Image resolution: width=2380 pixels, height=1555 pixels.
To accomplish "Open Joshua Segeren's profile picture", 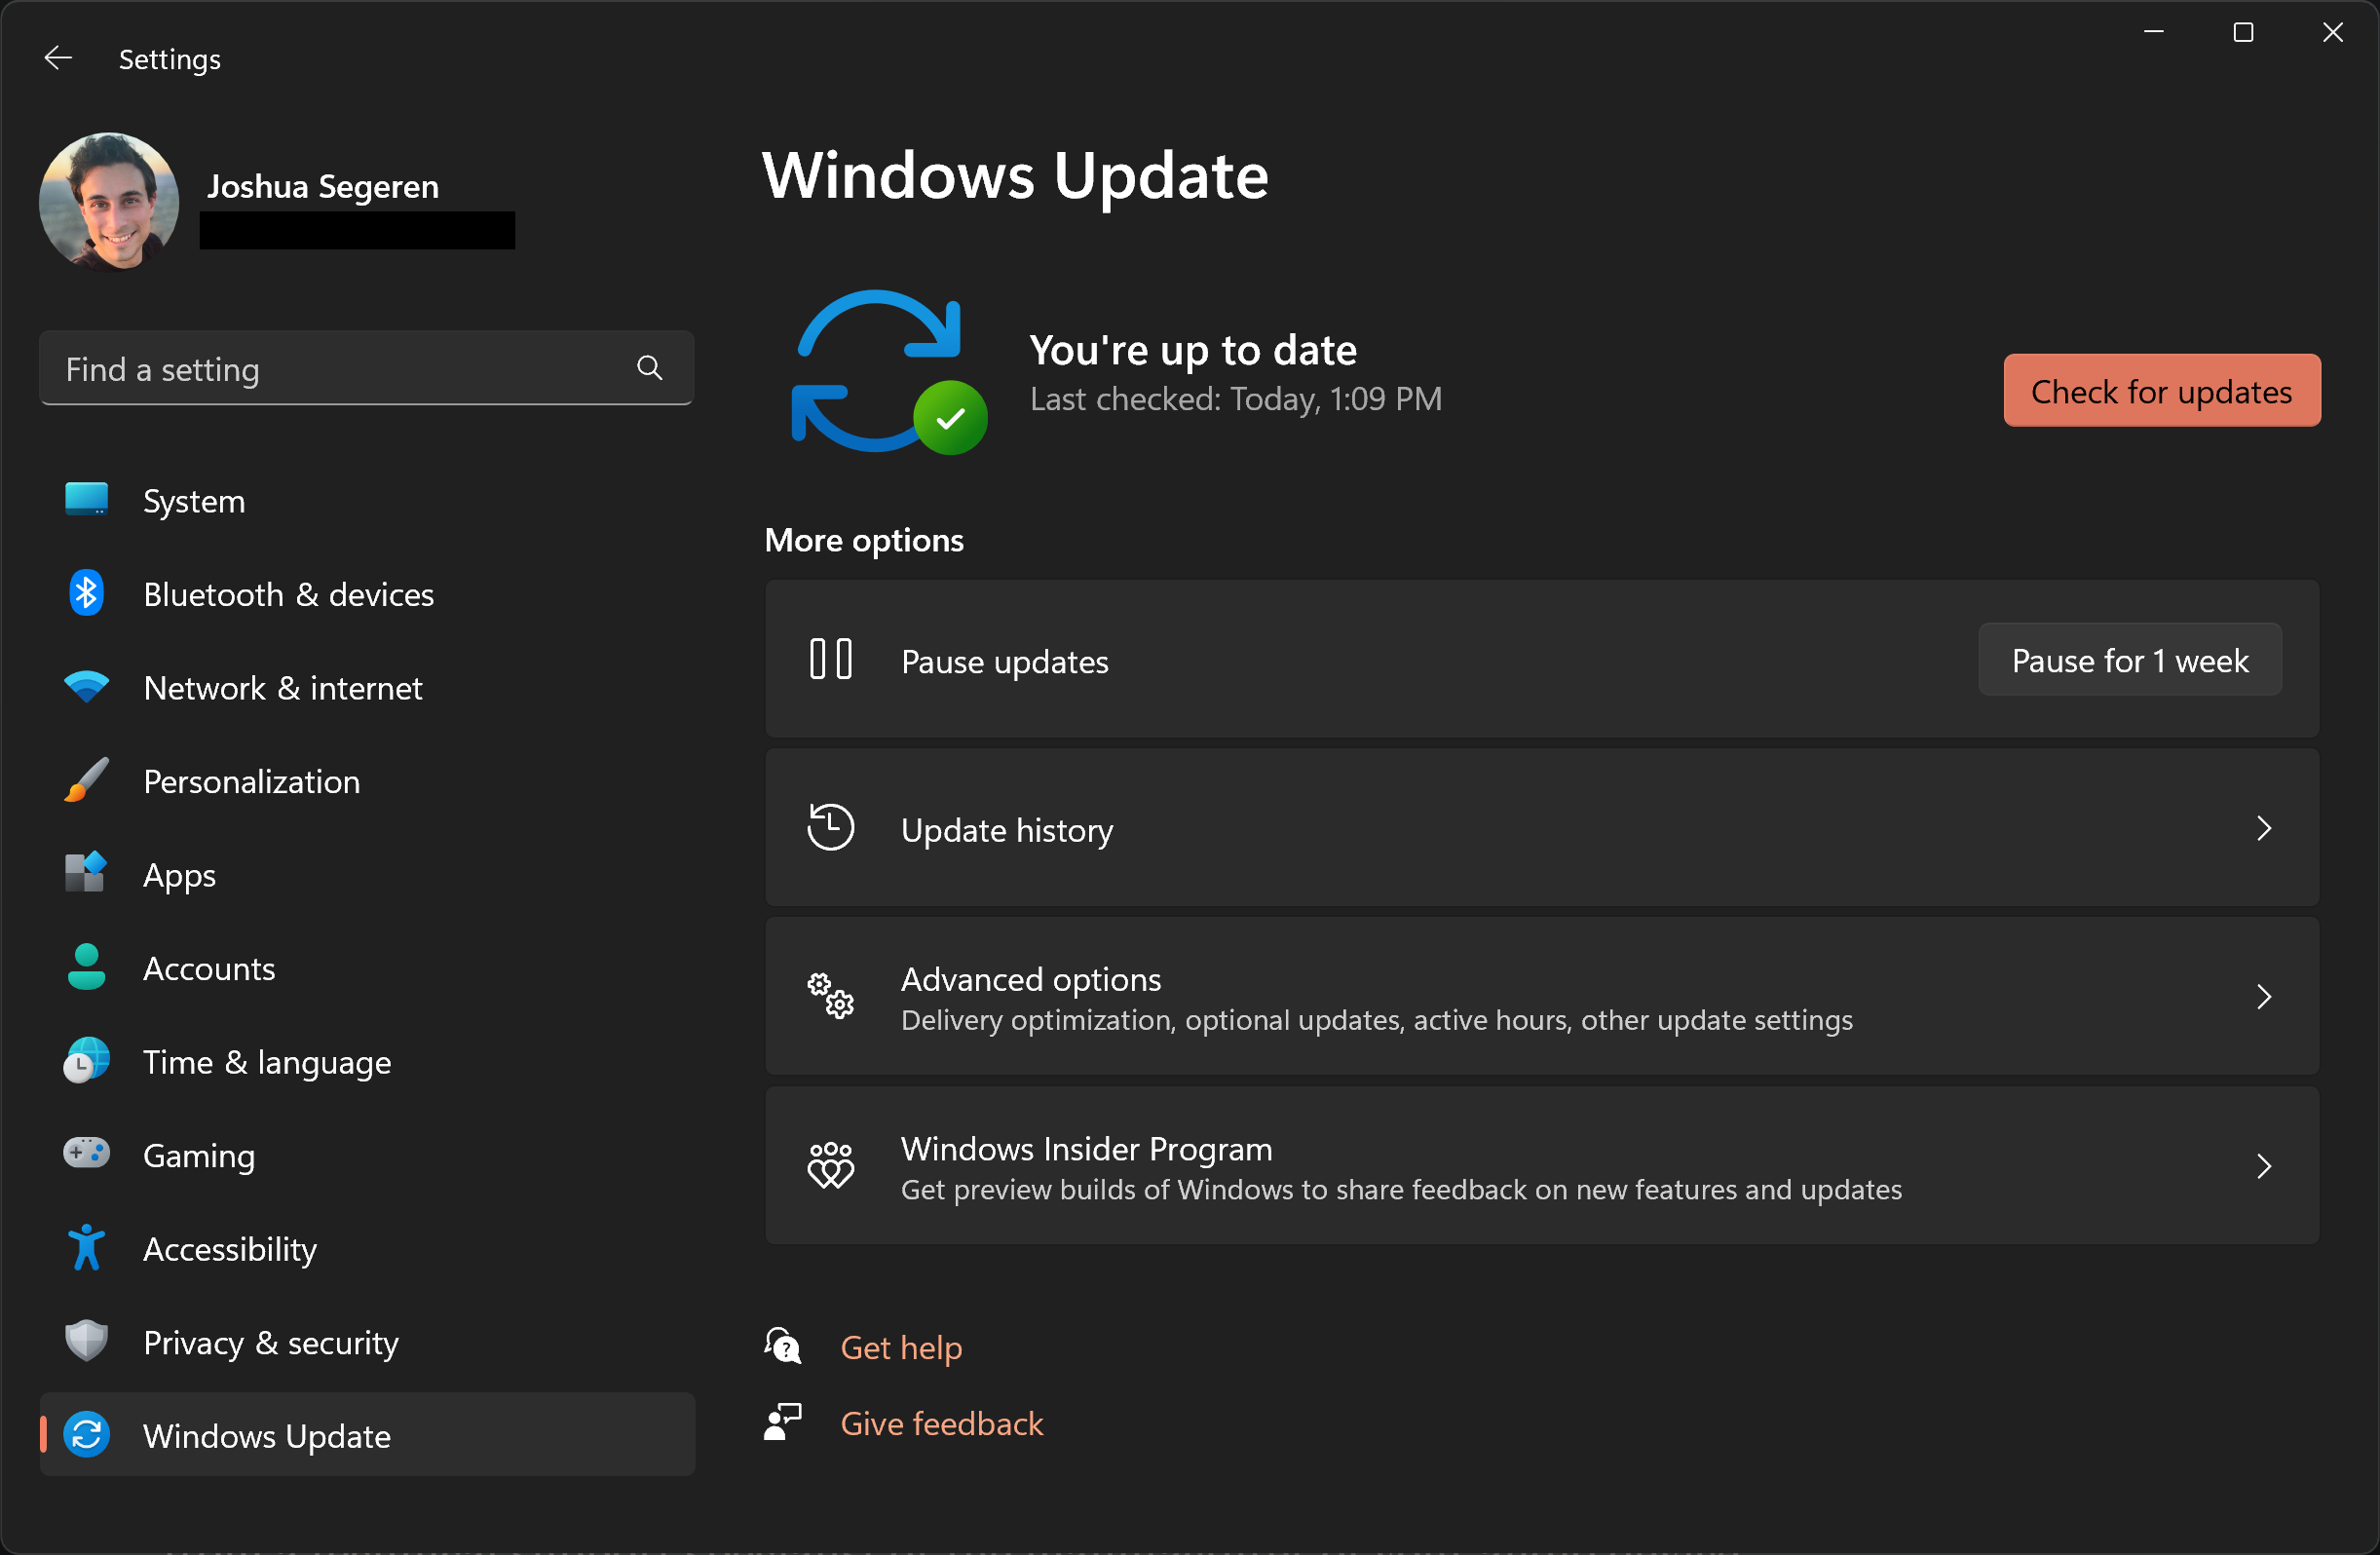I will pyautogui.click(x=109, y=202).
